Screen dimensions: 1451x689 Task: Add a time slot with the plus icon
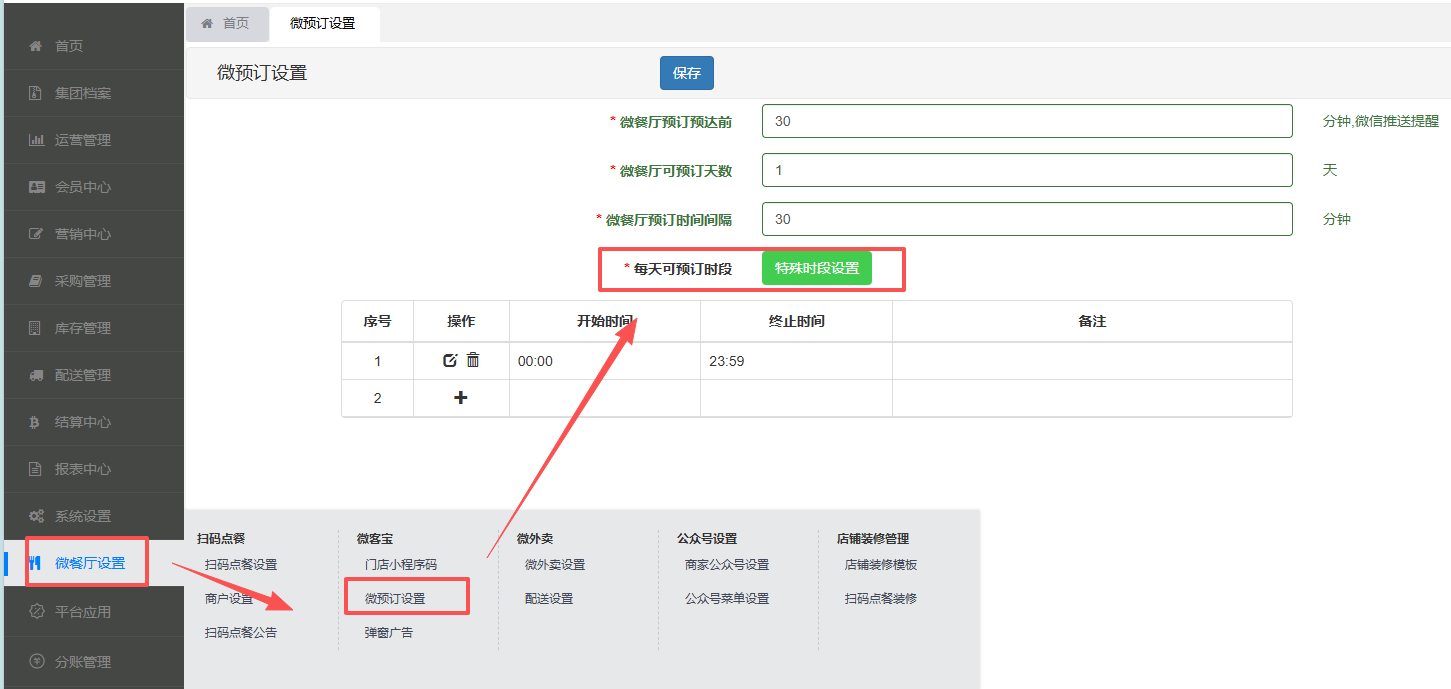tap(461, 398)
